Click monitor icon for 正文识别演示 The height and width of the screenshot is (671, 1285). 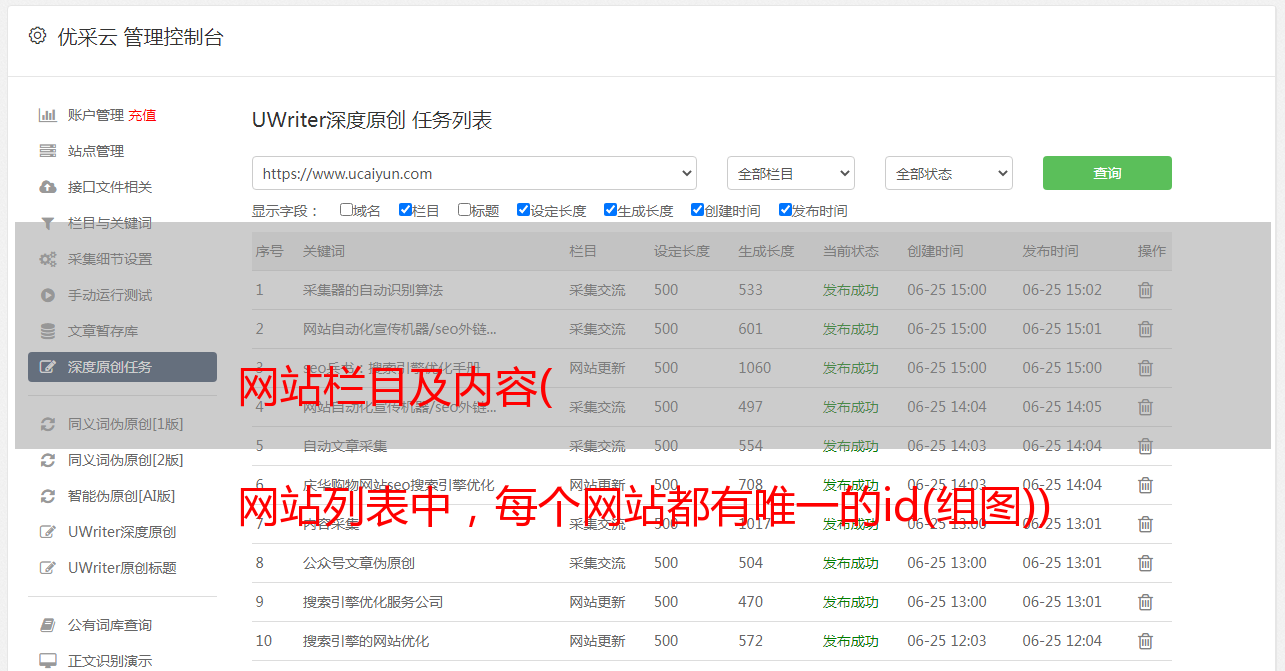(x=47, y=661)
